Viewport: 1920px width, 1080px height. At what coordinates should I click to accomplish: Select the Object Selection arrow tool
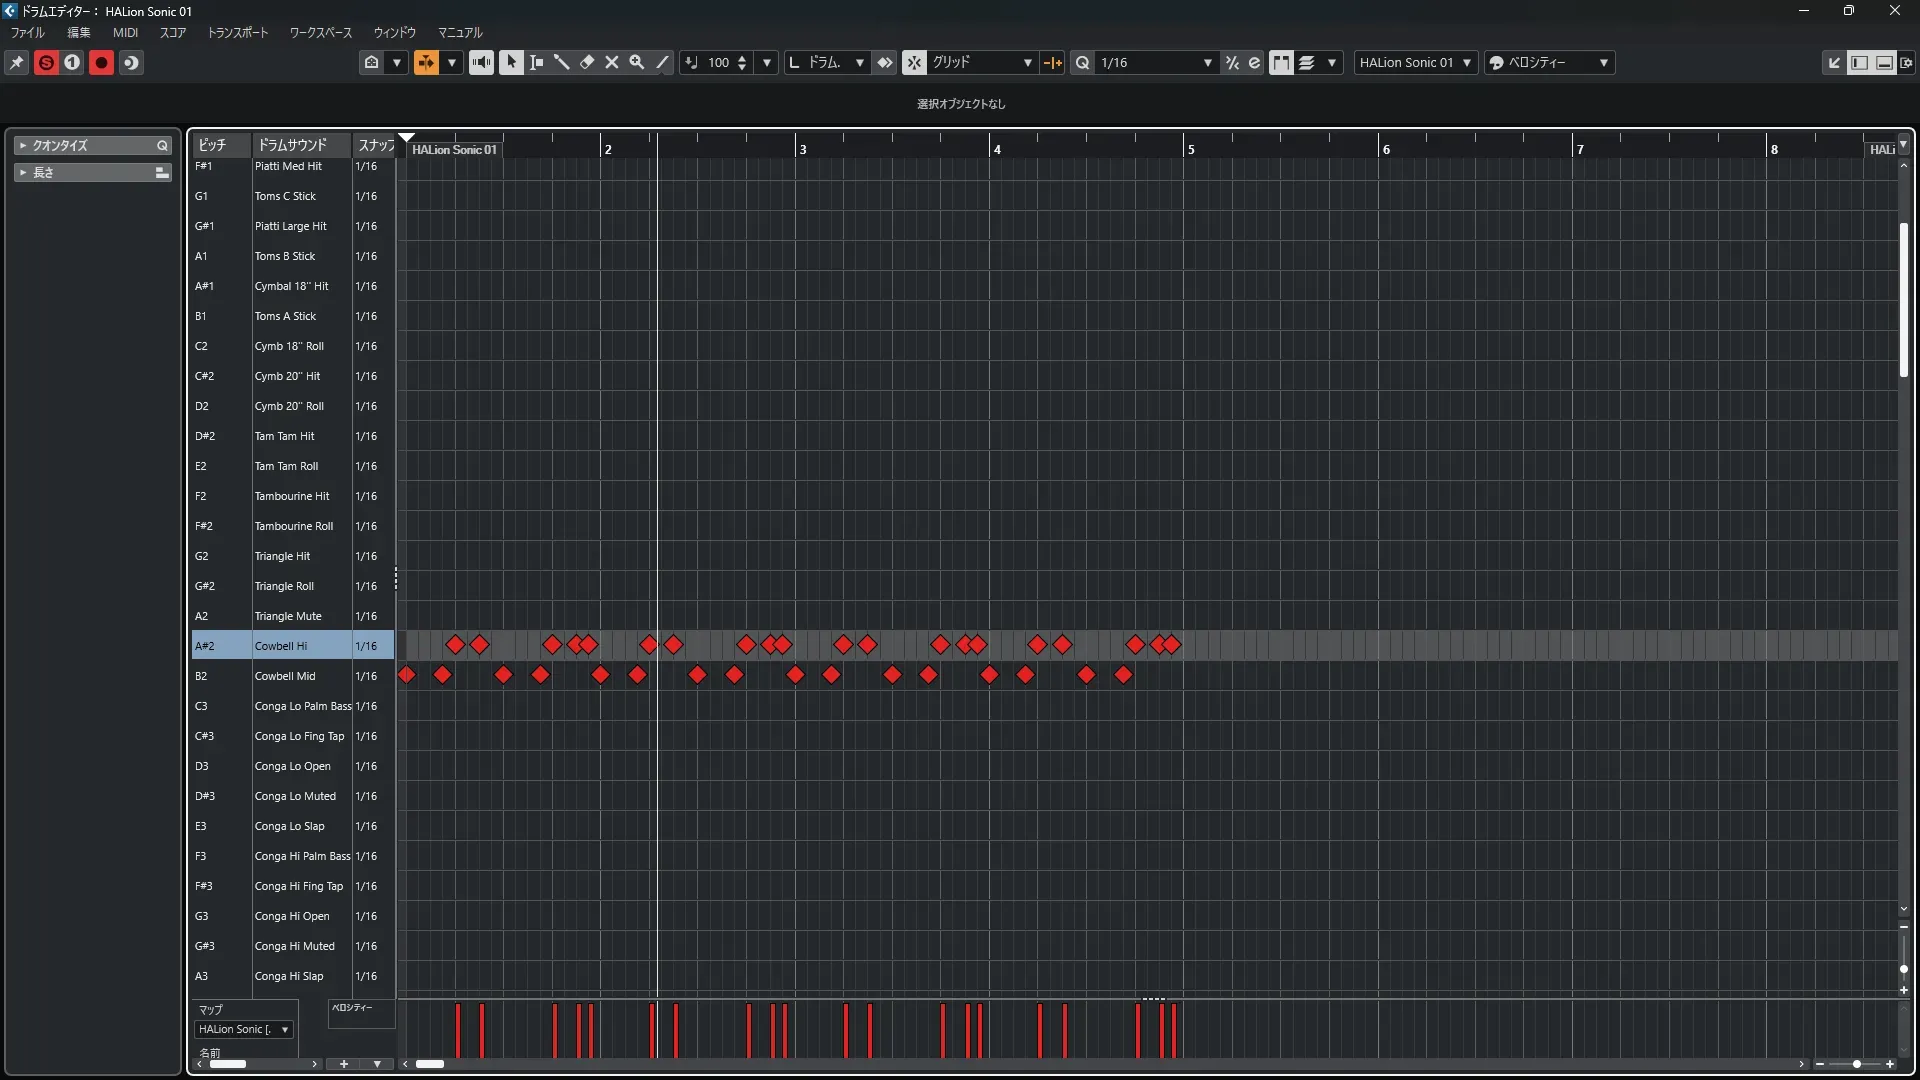click(511, 62)
